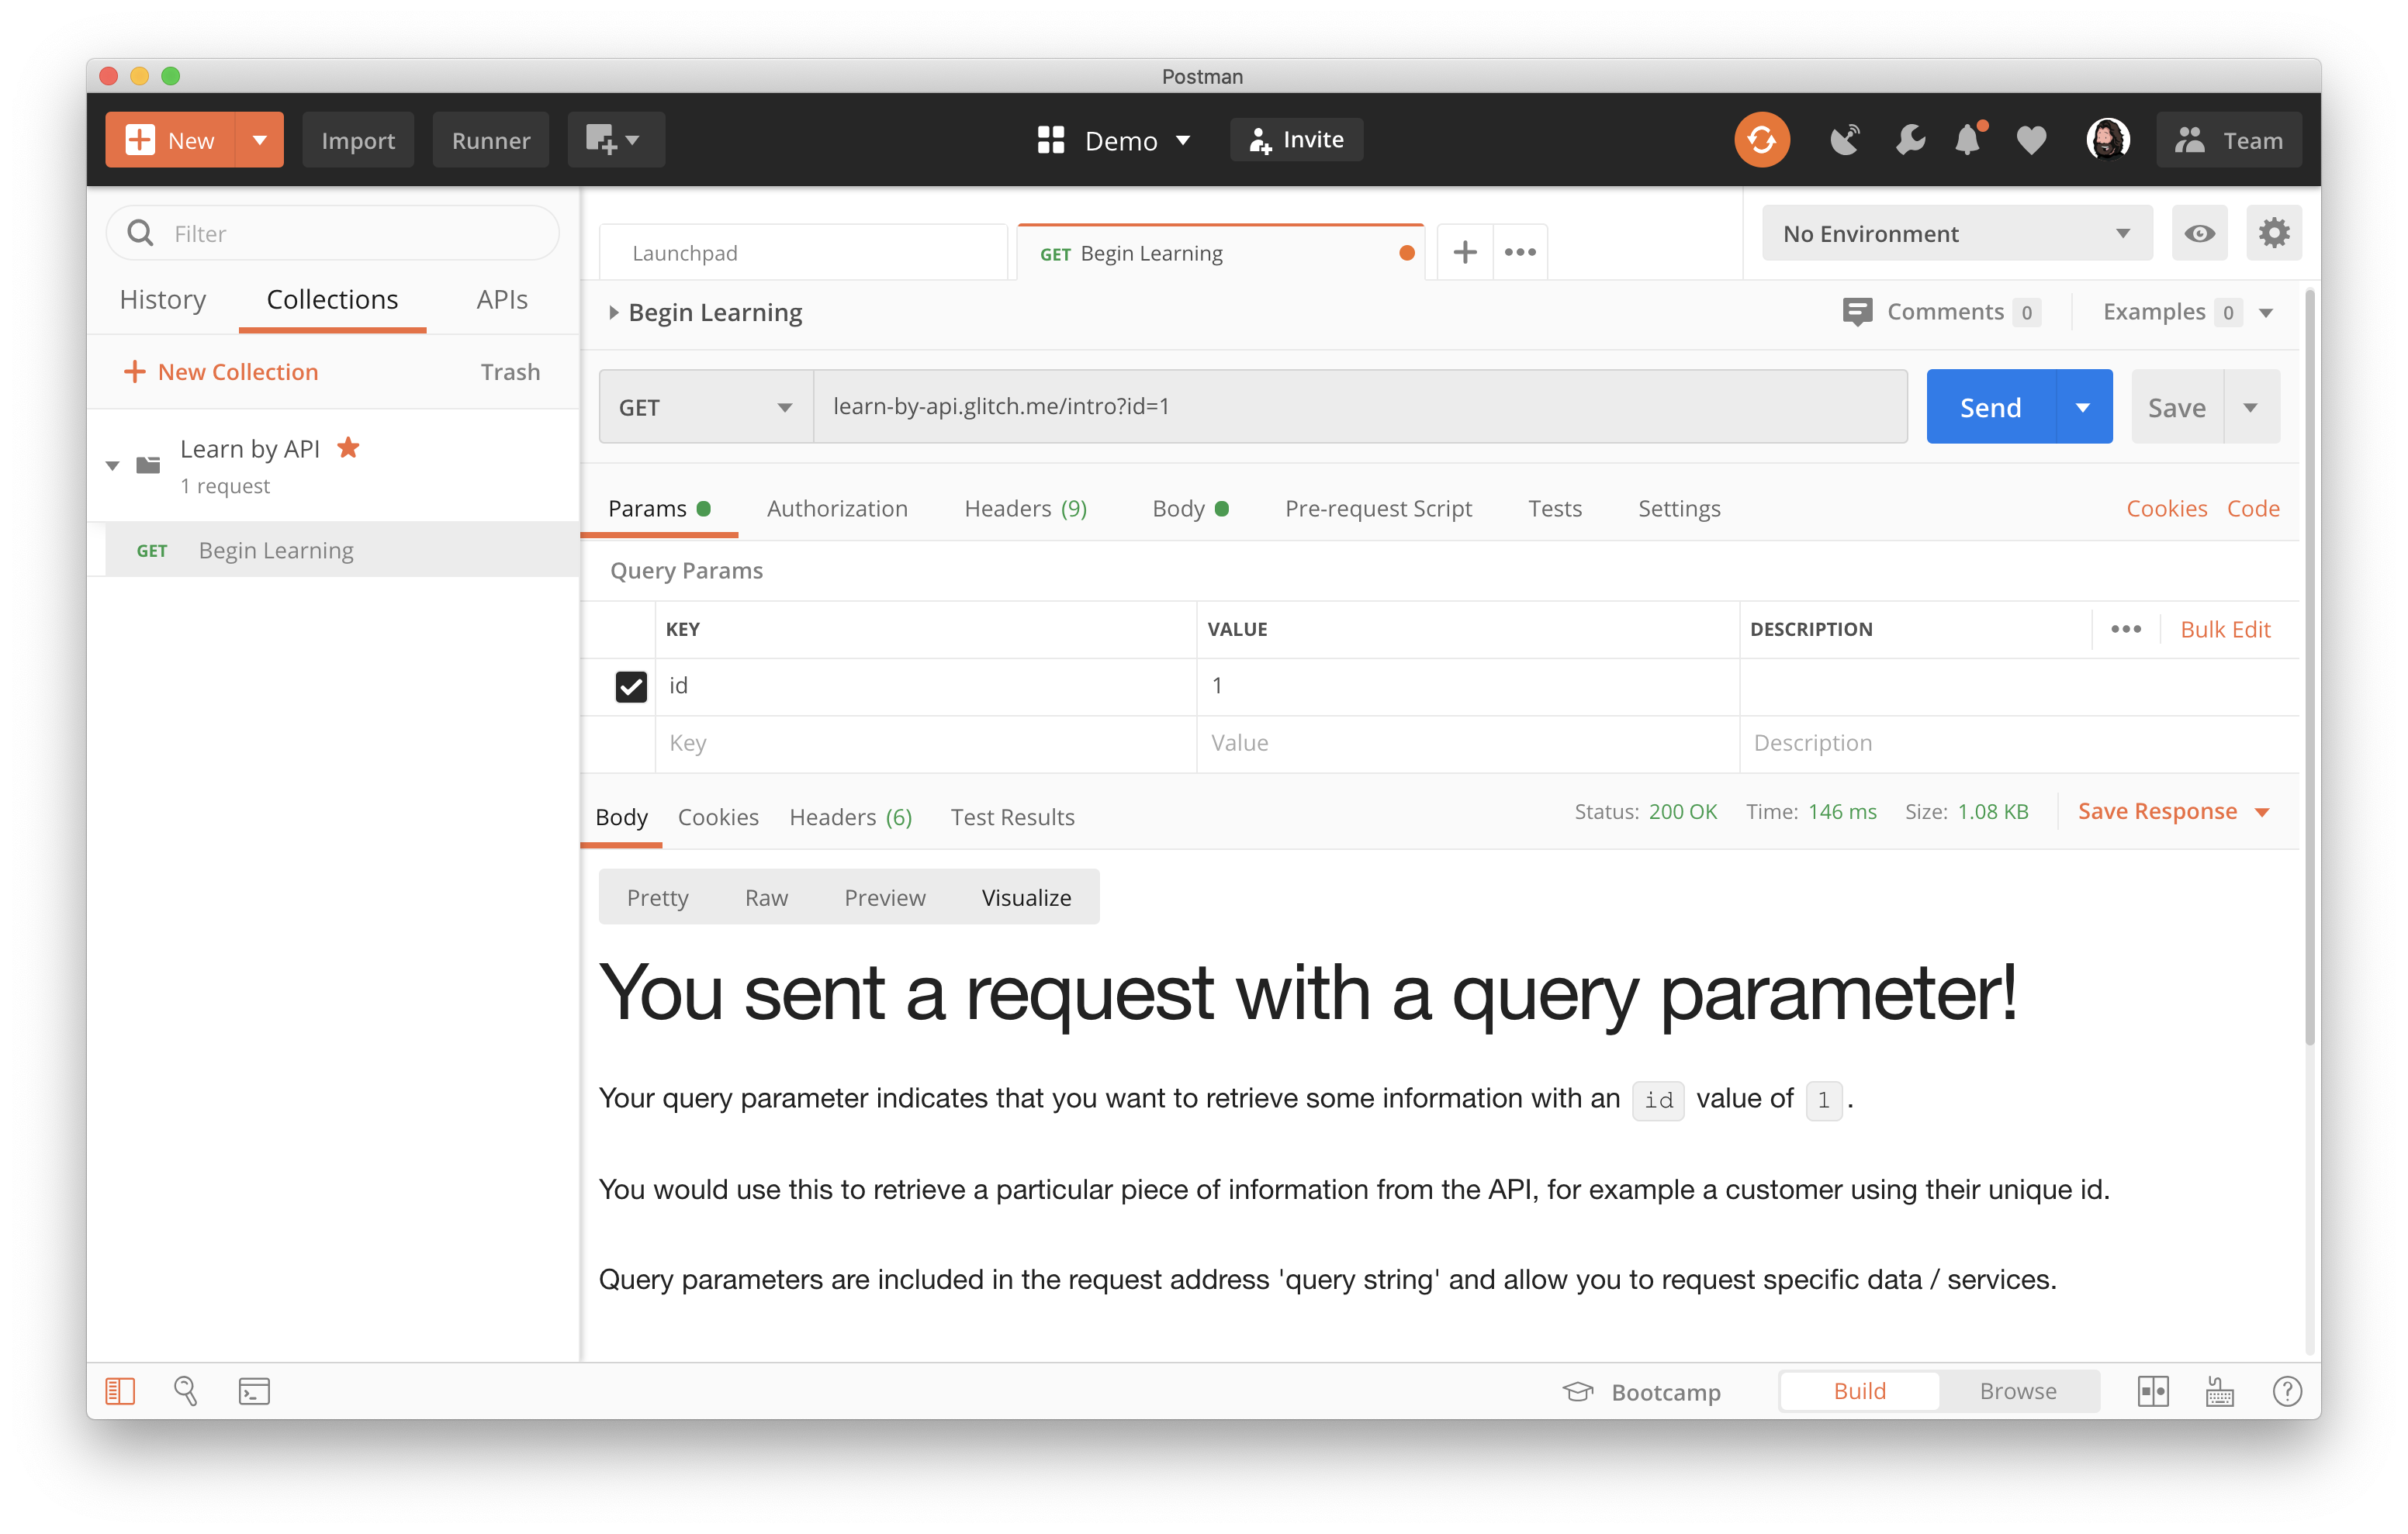Screen dimensions: 2408x1534
Task: Open the user avatar menu
Action: [x=2107, y=140]
